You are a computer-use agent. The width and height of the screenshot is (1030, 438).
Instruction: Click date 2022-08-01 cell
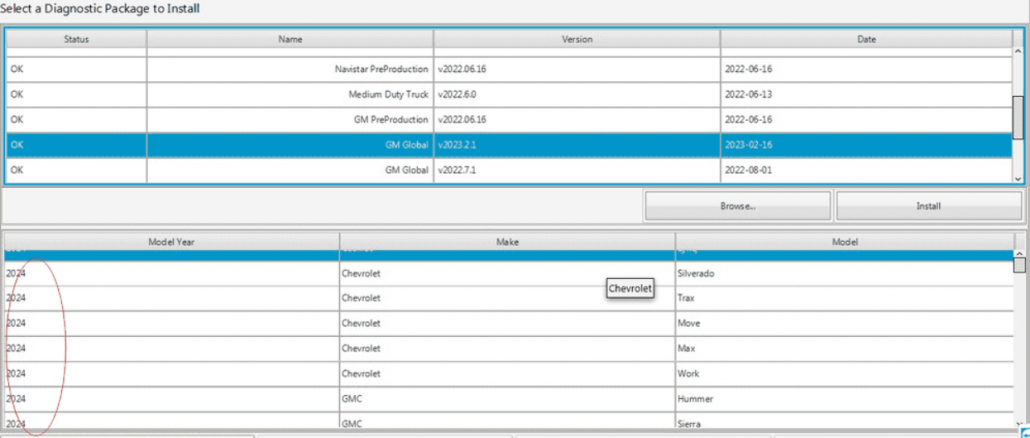pos(866,170)
